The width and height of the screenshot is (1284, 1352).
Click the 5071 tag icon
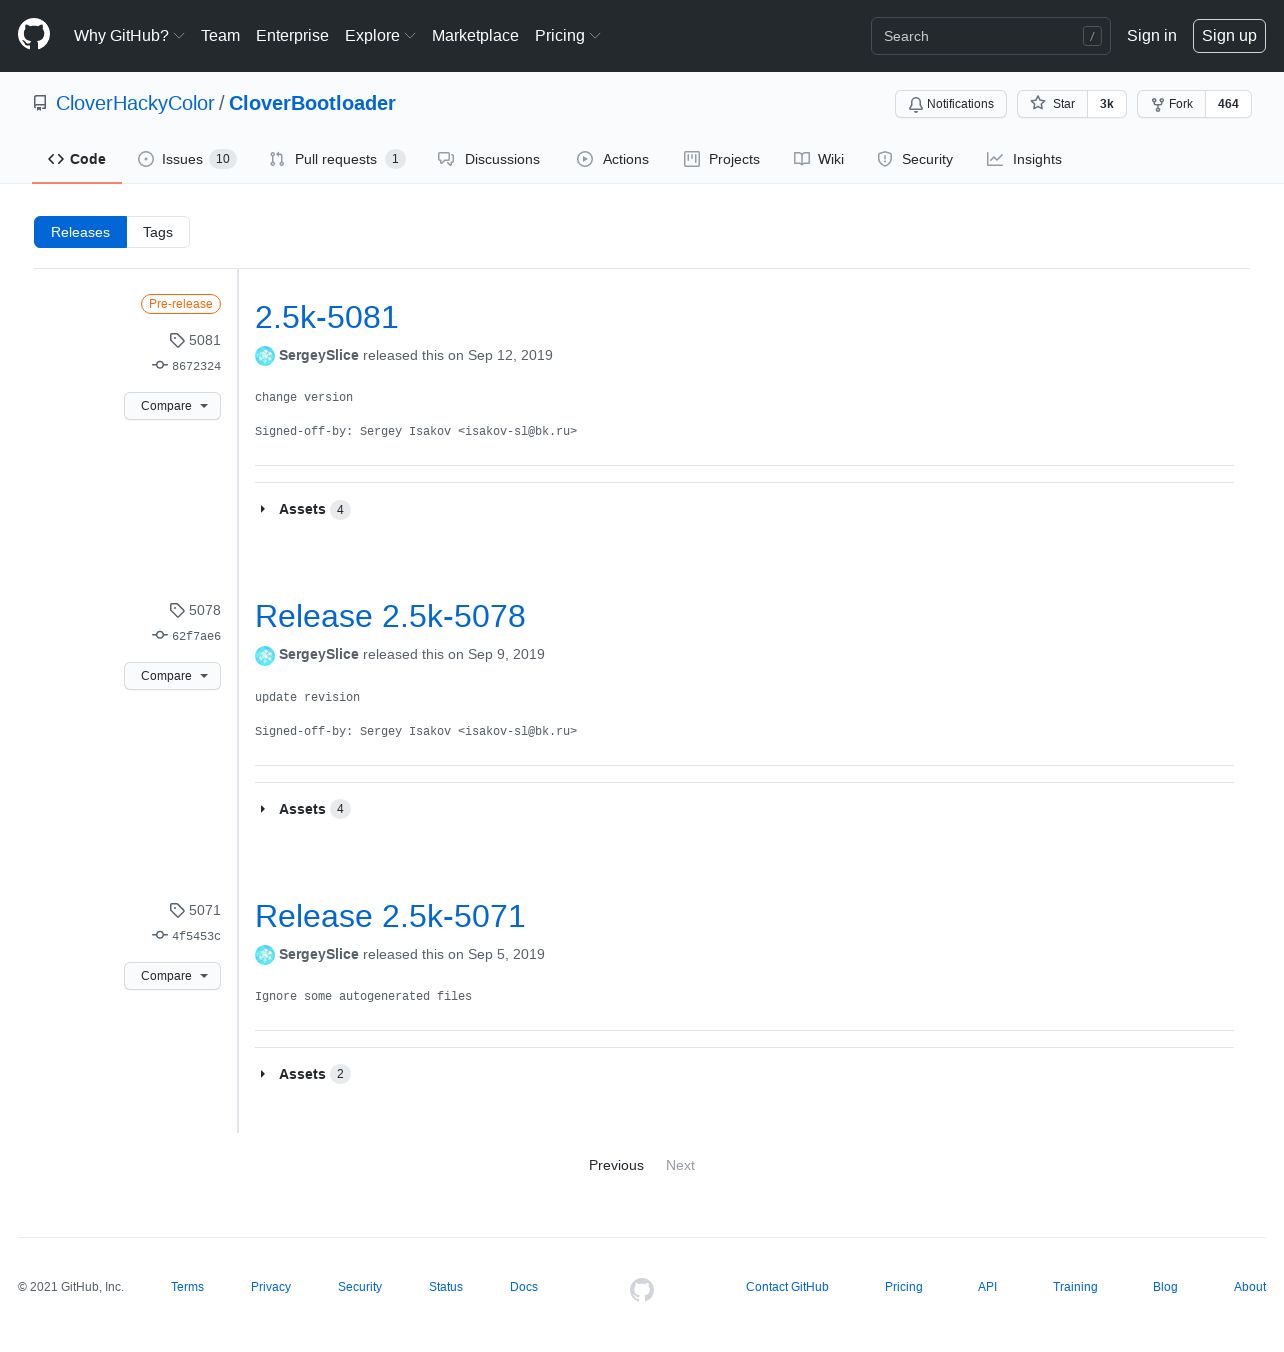click(177, 910)
